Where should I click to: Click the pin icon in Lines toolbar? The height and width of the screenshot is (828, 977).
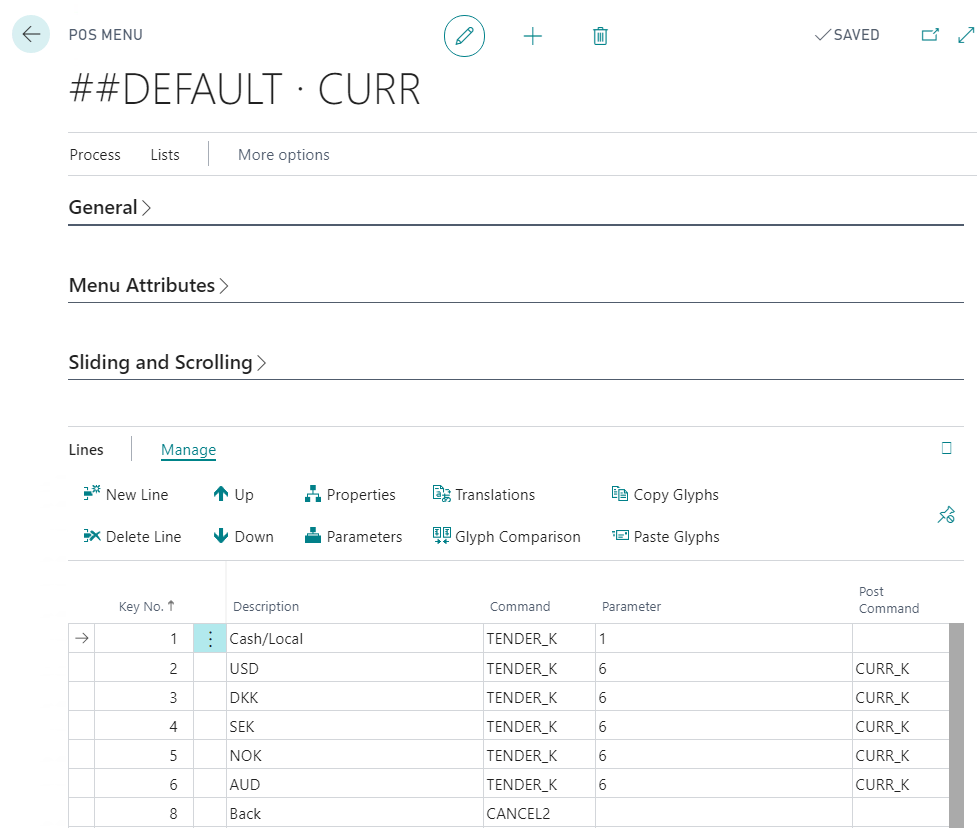pyautogui.click(x=946, y=515)
